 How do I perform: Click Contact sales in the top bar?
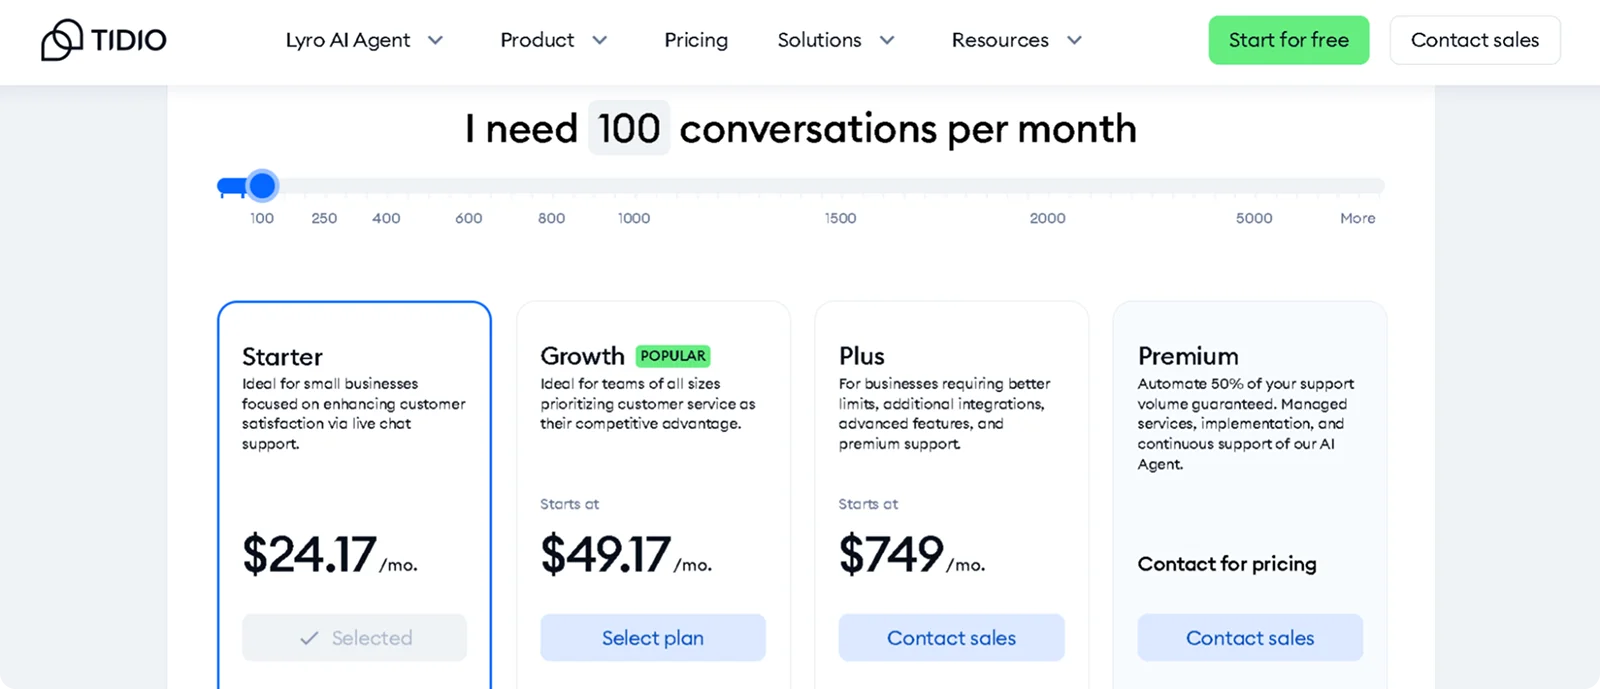pos(1474,40)
